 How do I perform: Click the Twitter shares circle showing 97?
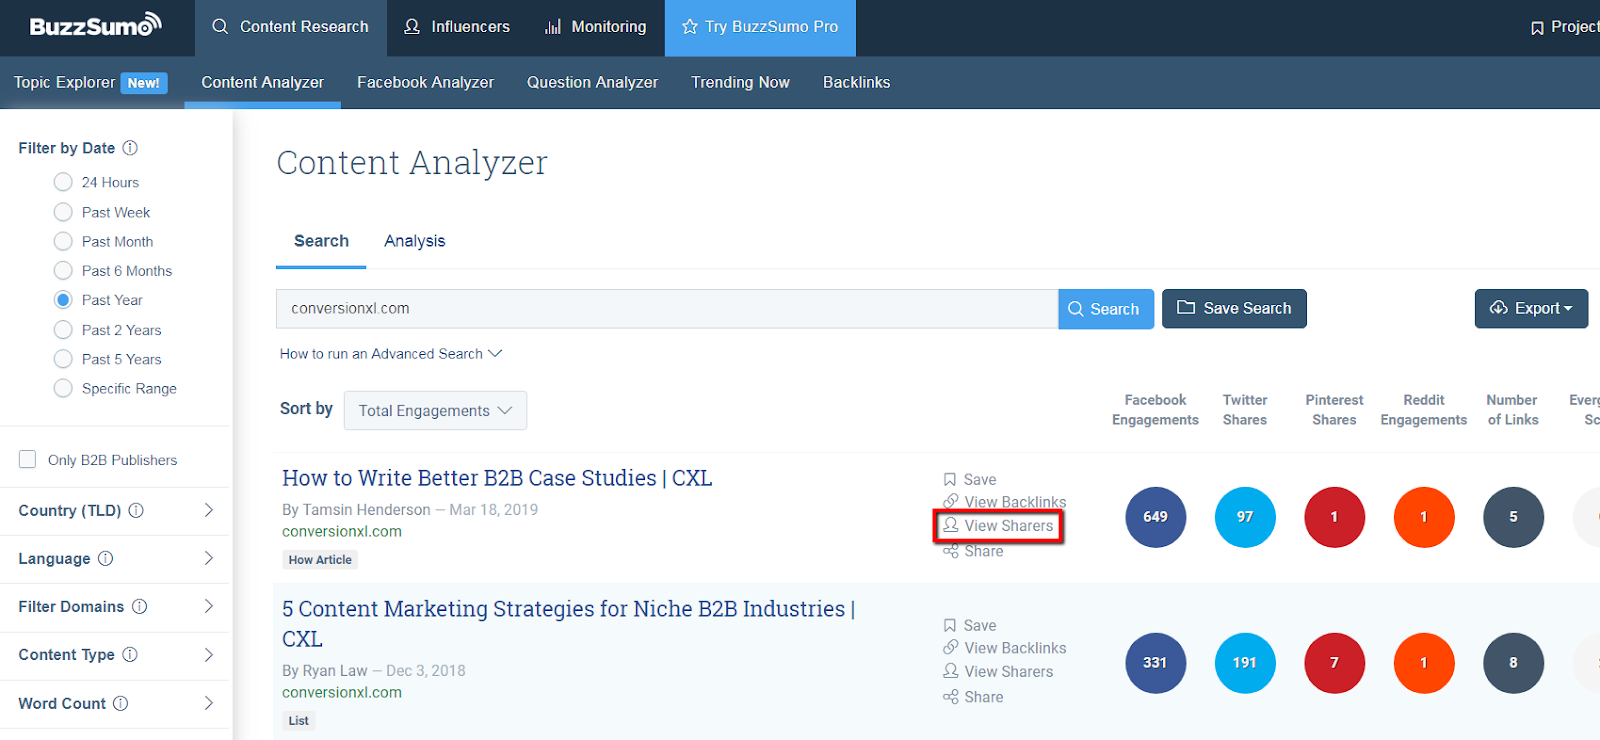point(1245,517)
